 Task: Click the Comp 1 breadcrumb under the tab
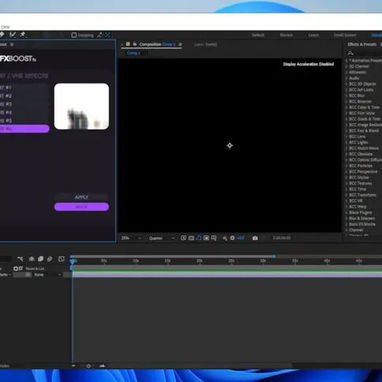134,53
